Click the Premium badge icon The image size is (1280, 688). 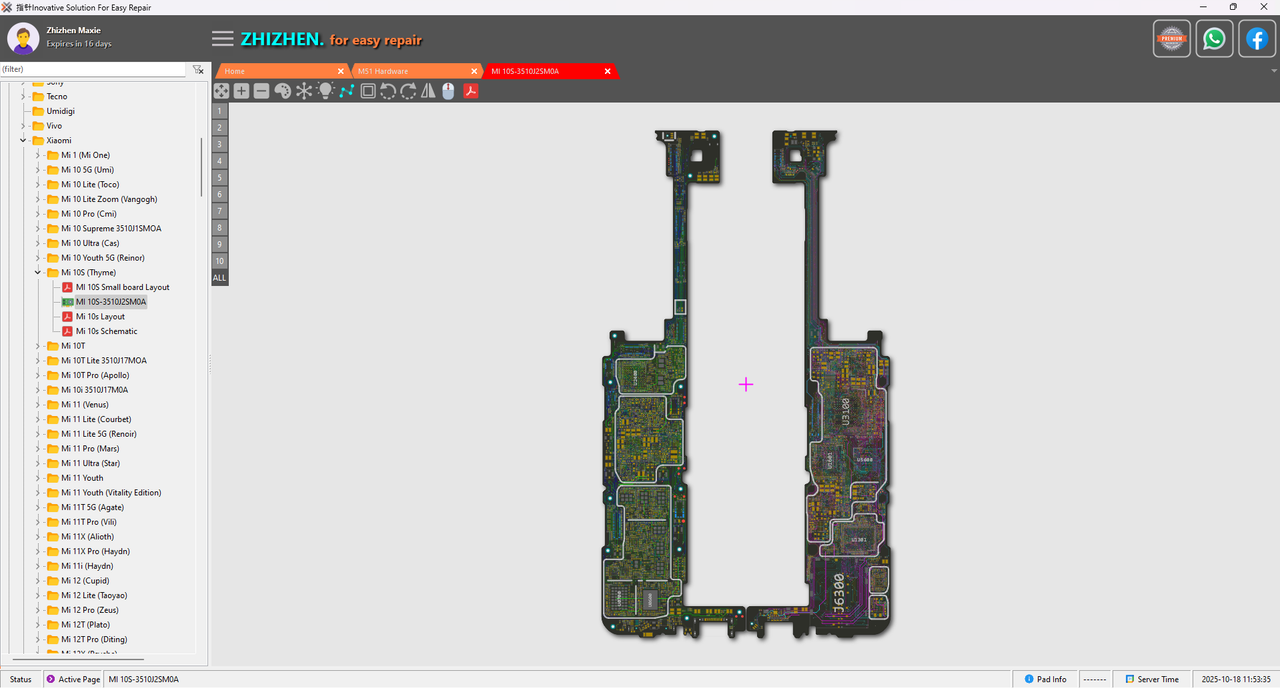point(1172,39)
